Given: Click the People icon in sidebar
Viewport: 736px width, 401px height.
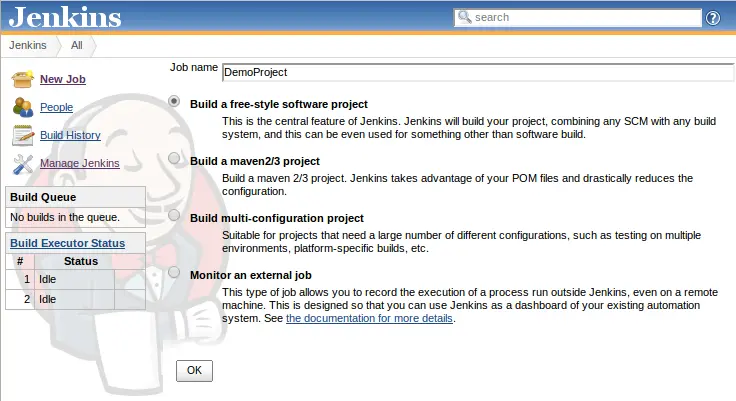Looking at the screenshot, I should click(23, 107).
